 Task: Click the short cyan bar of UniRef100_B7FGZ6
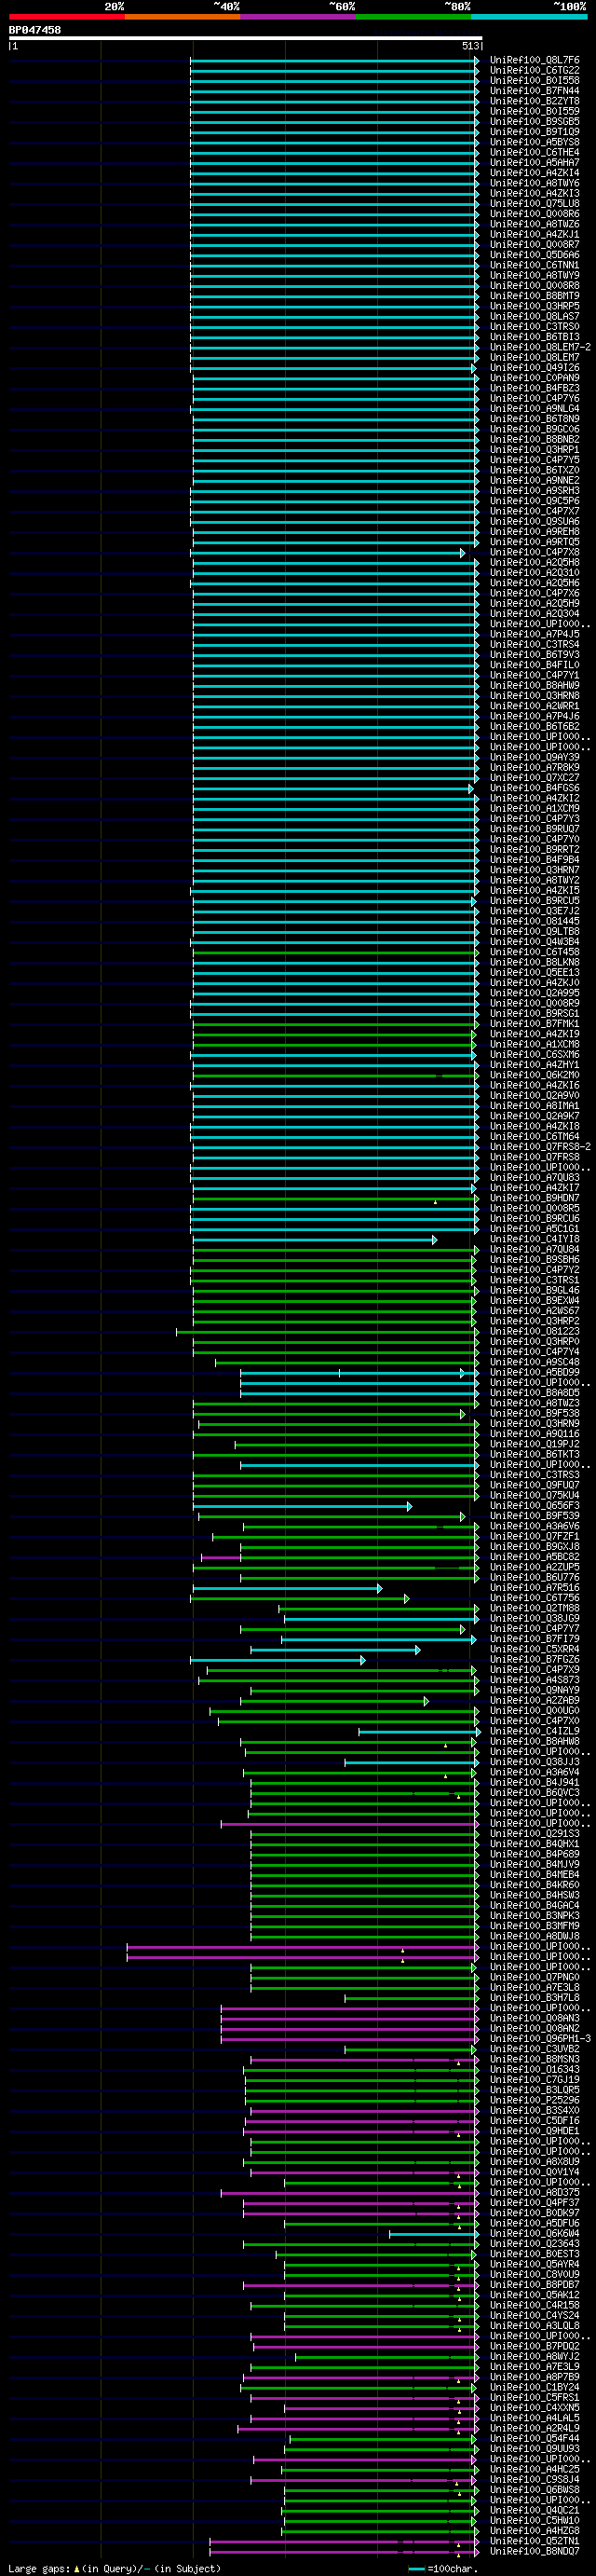coord(277,1660)
